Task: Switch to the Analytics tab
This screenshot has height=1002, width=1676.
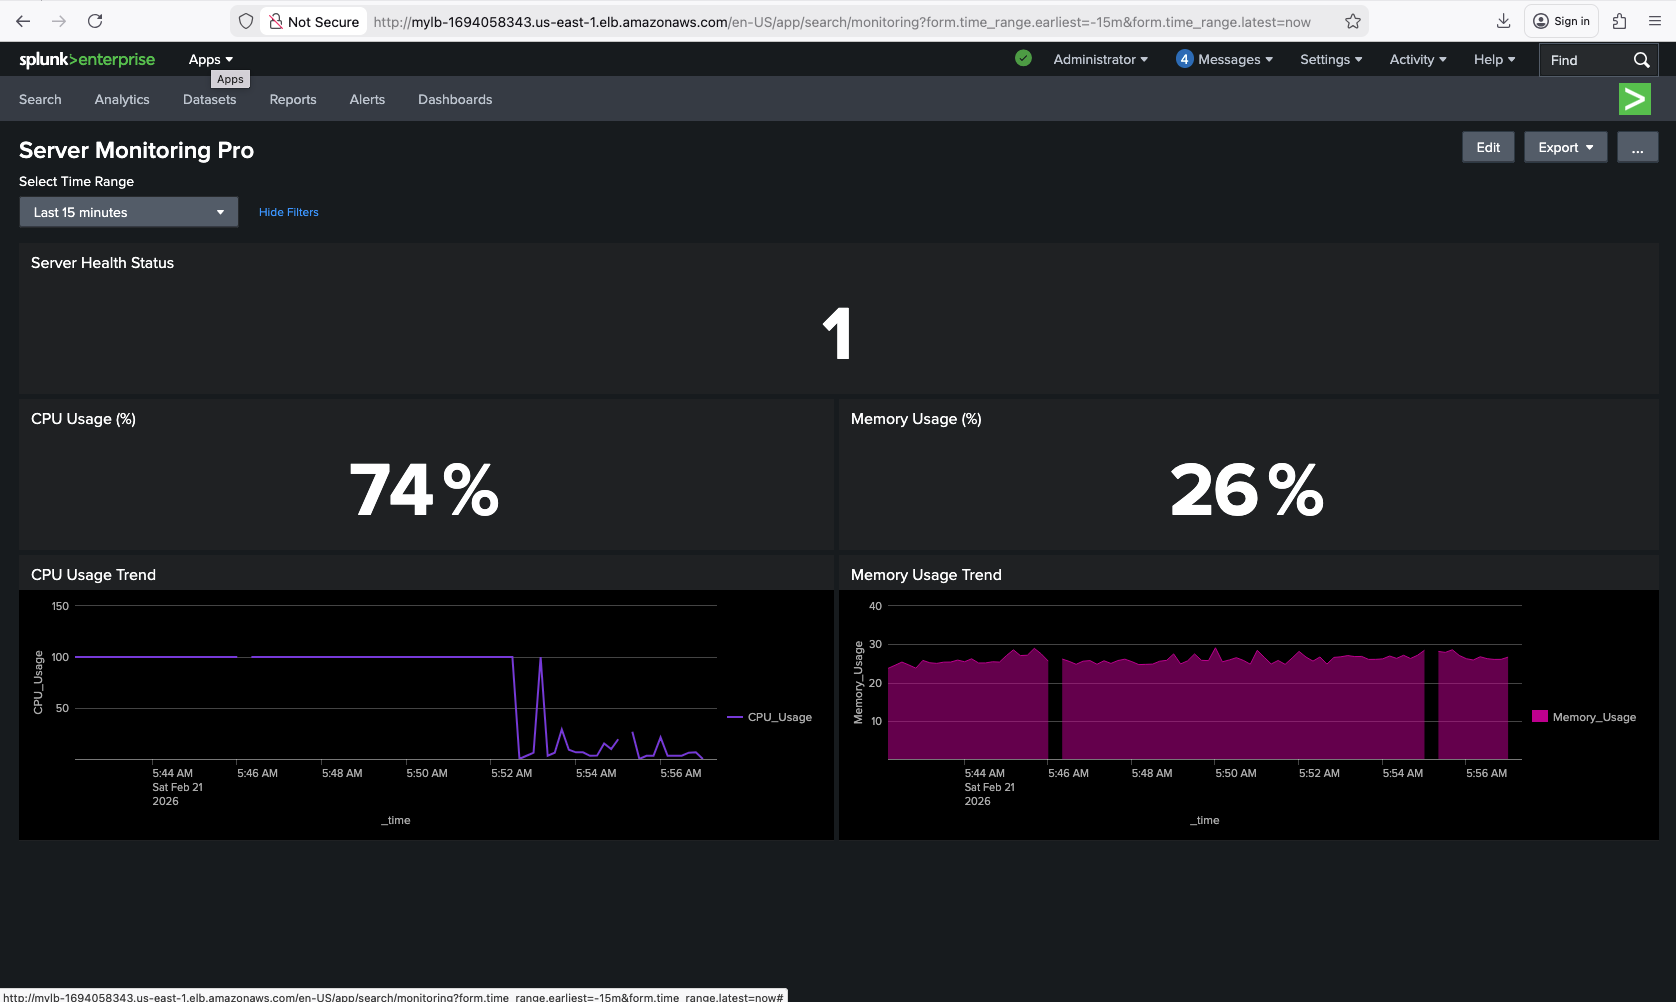Action: [x=122, y=99]
